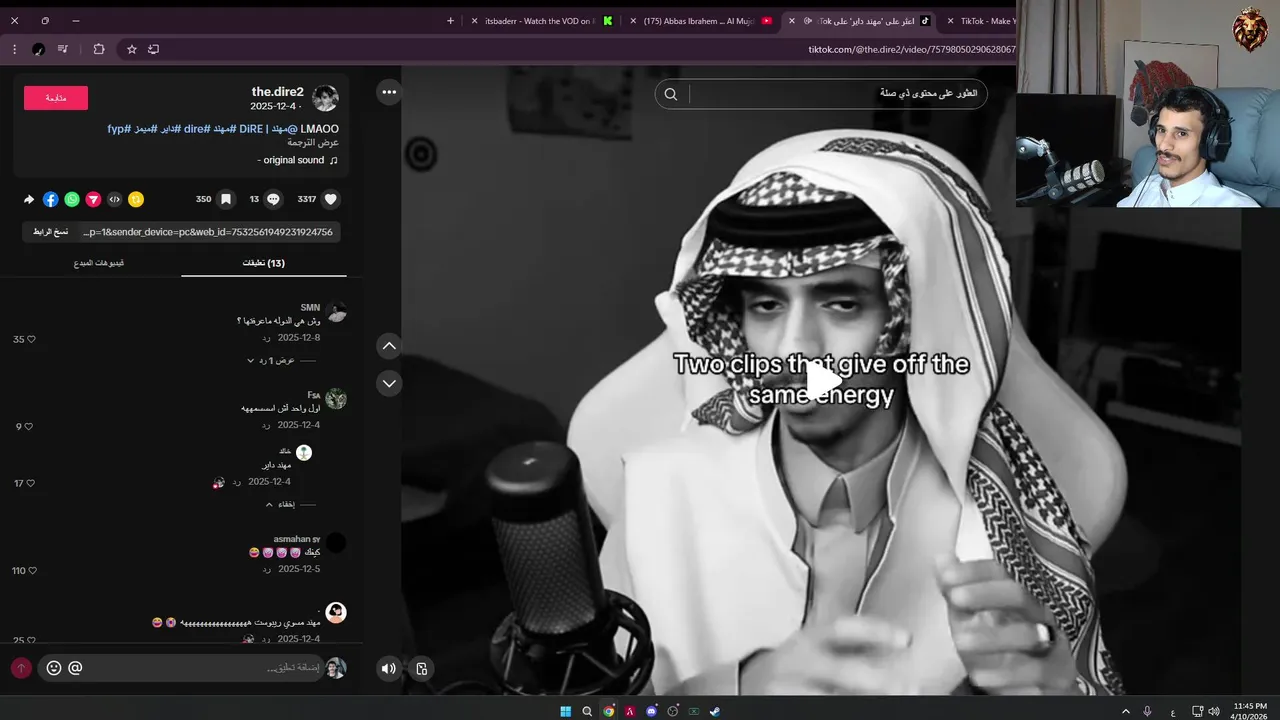
Task: Reply to asmahan sy's comment
Action: pos(267,569)
